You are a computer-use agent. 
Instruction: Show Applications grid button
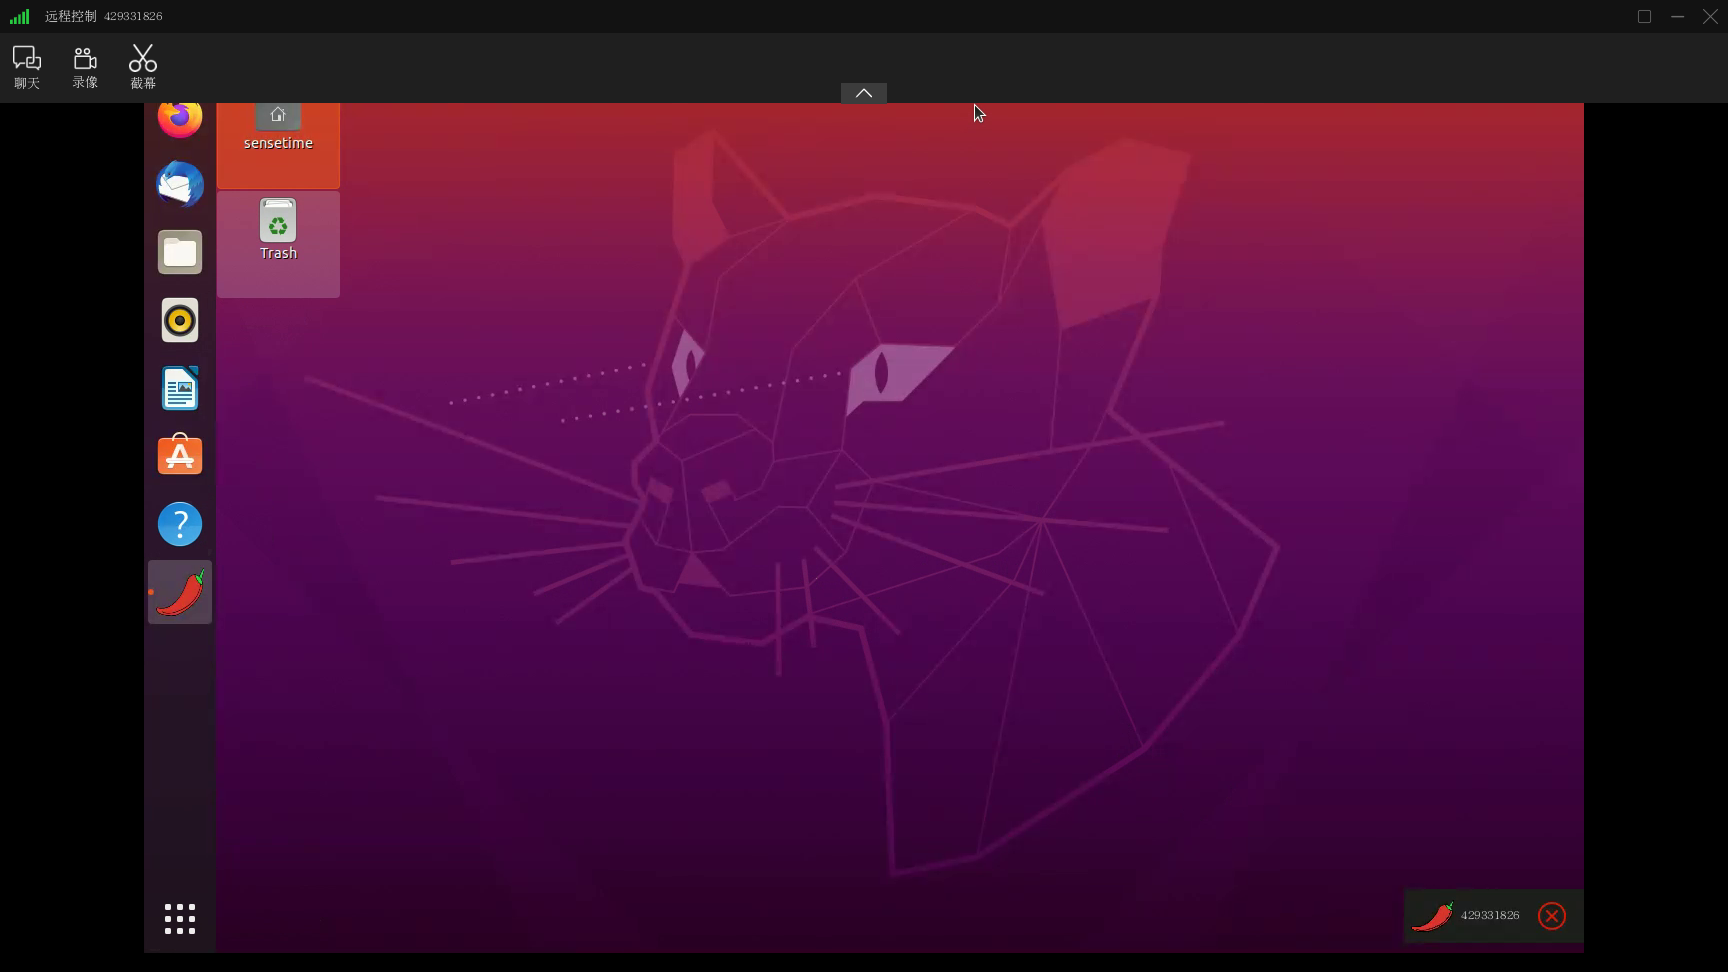point(180,919)
